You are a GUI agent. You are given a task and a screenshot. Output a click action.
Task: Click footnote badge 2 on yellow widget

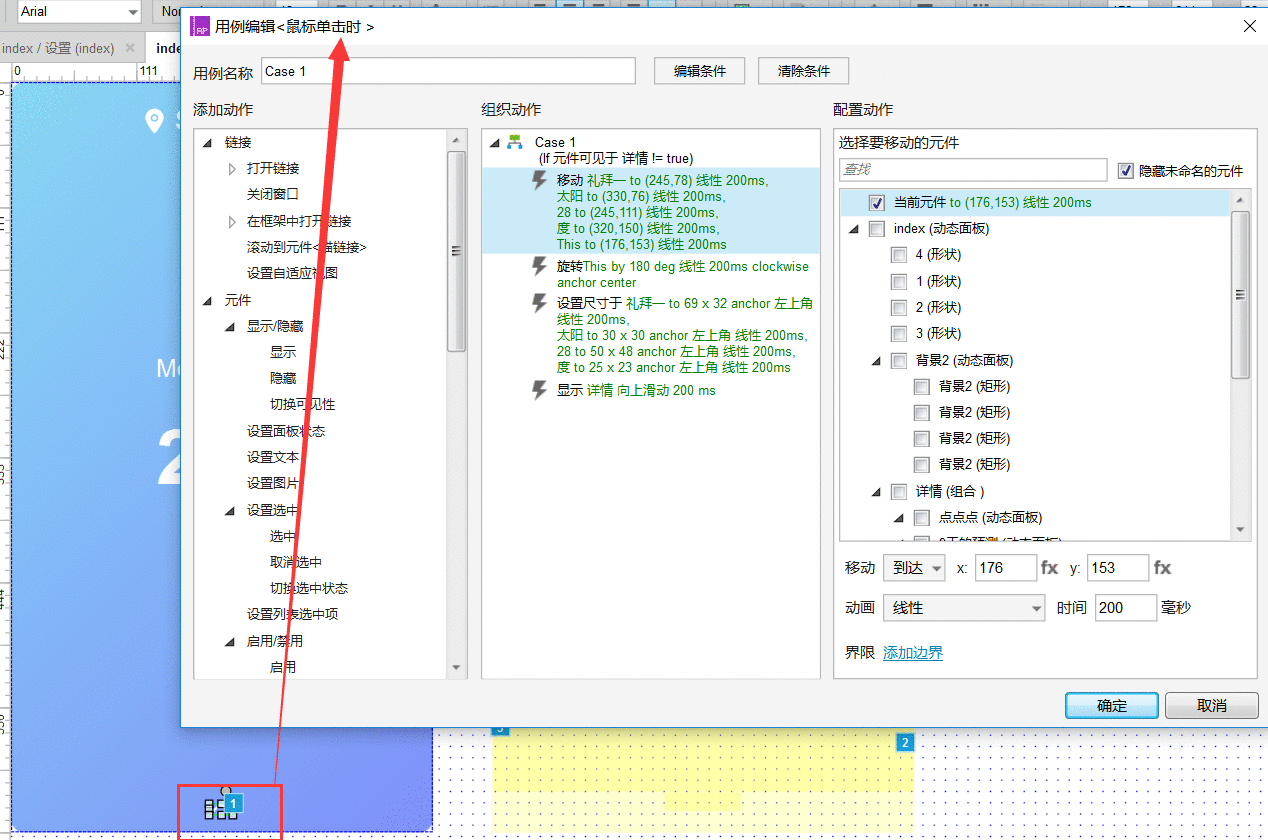[905, 742]
